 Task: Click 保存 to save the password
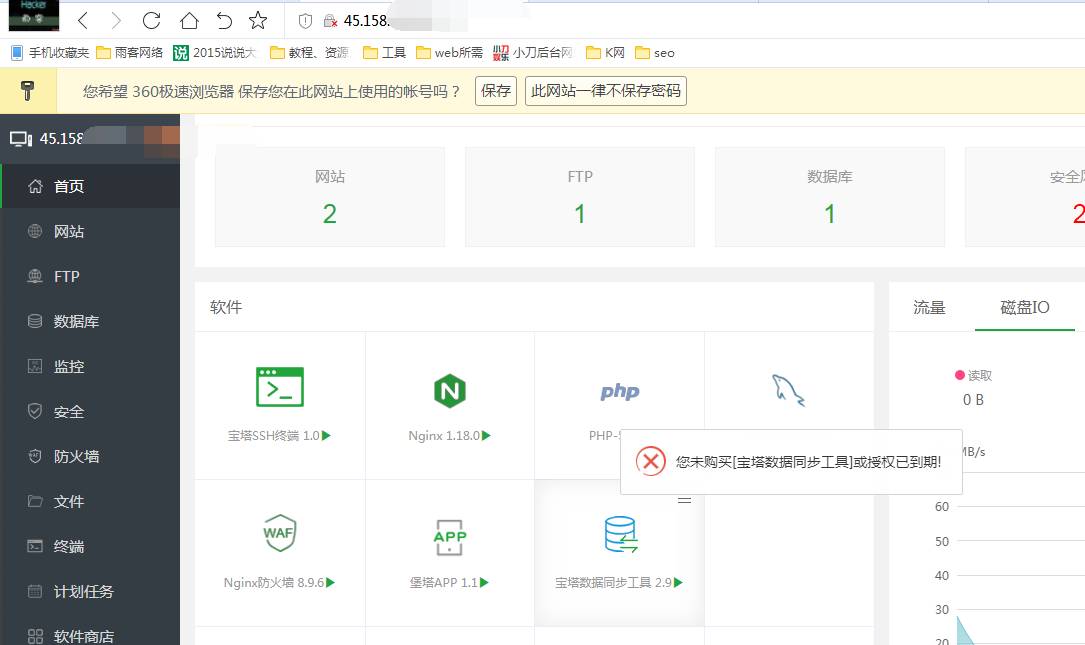(496, 91)
